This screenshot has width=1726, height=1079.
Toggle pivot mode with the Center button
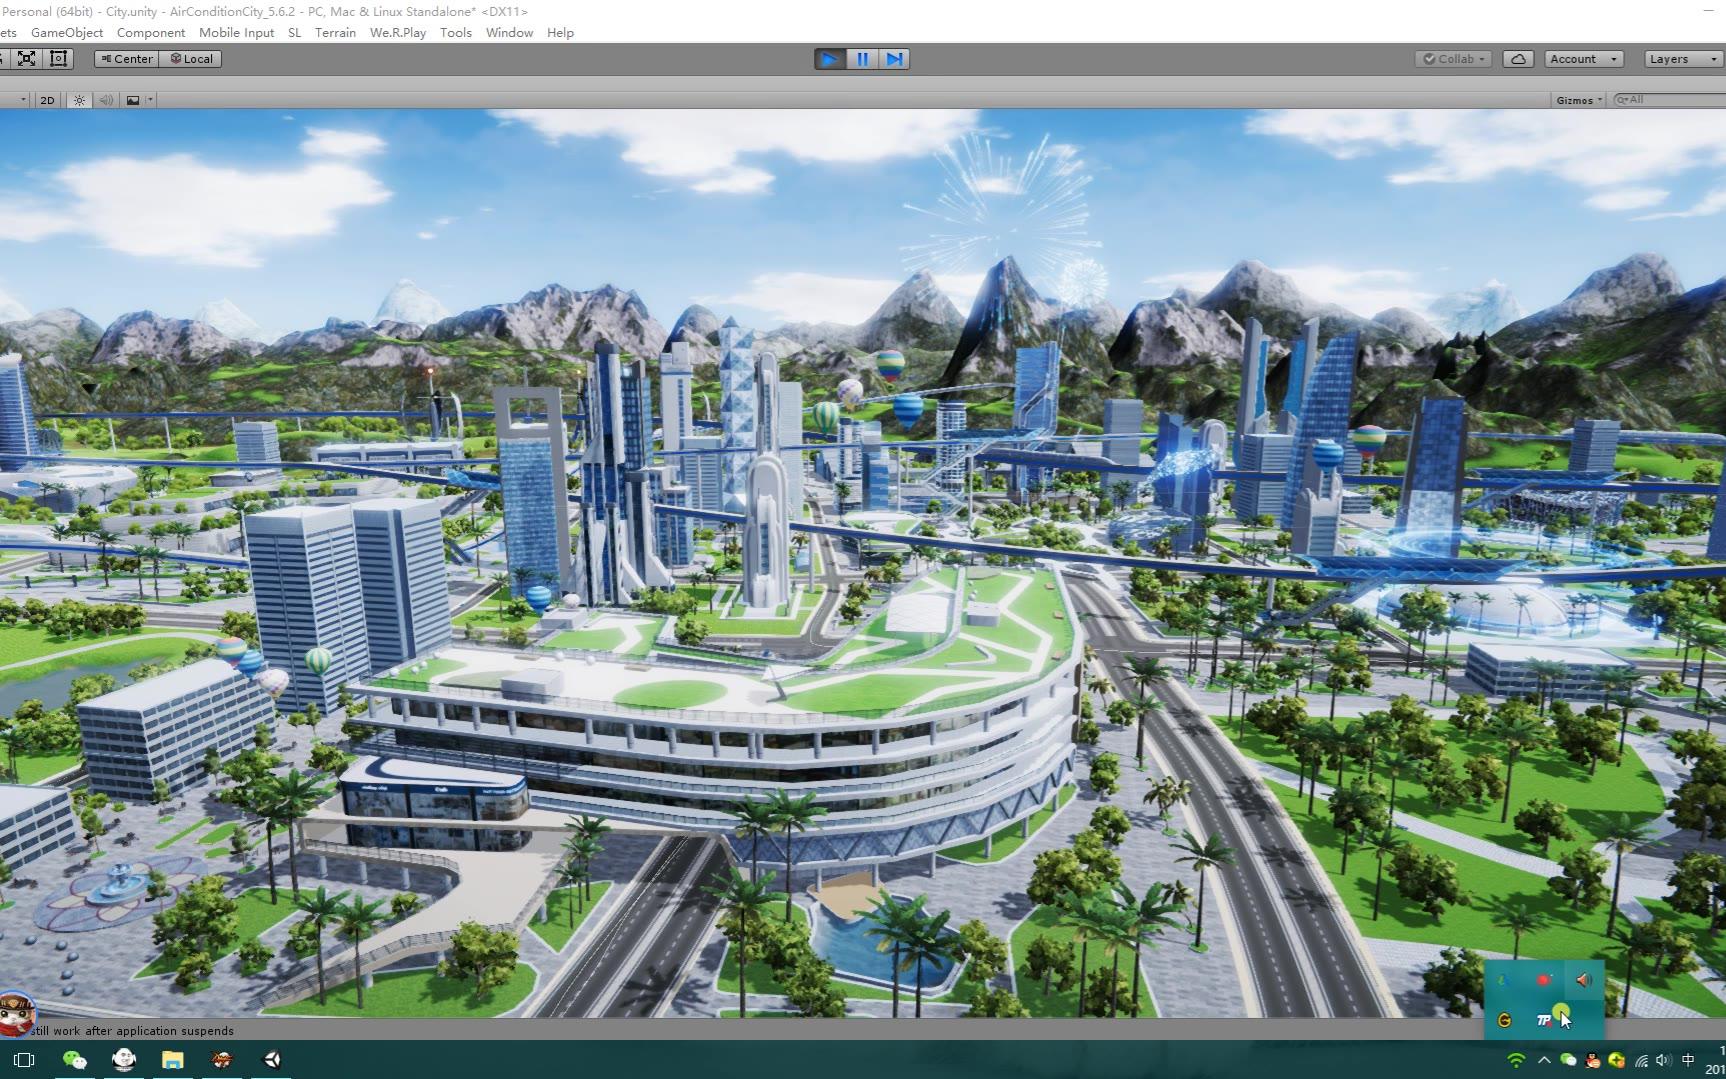126,59
